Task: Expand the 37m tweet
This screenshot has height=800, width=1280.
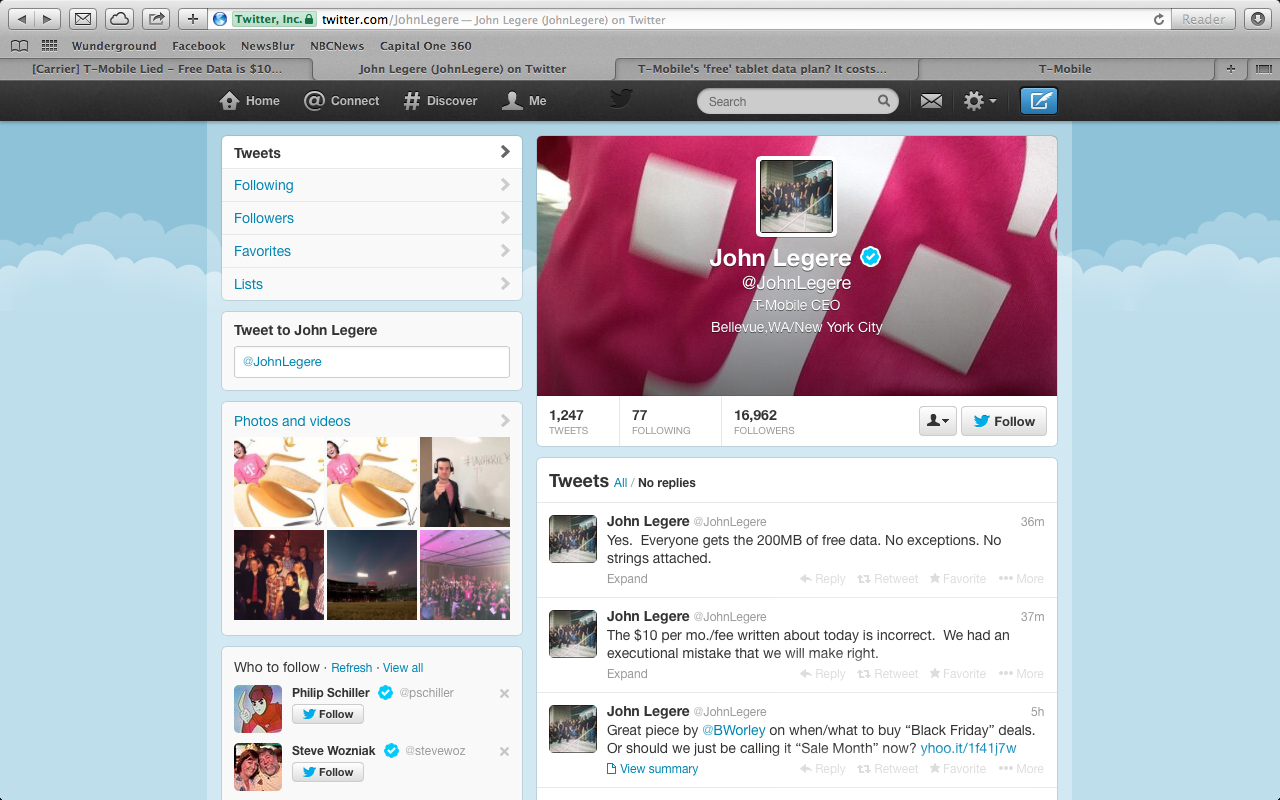Action: point(627,674)
